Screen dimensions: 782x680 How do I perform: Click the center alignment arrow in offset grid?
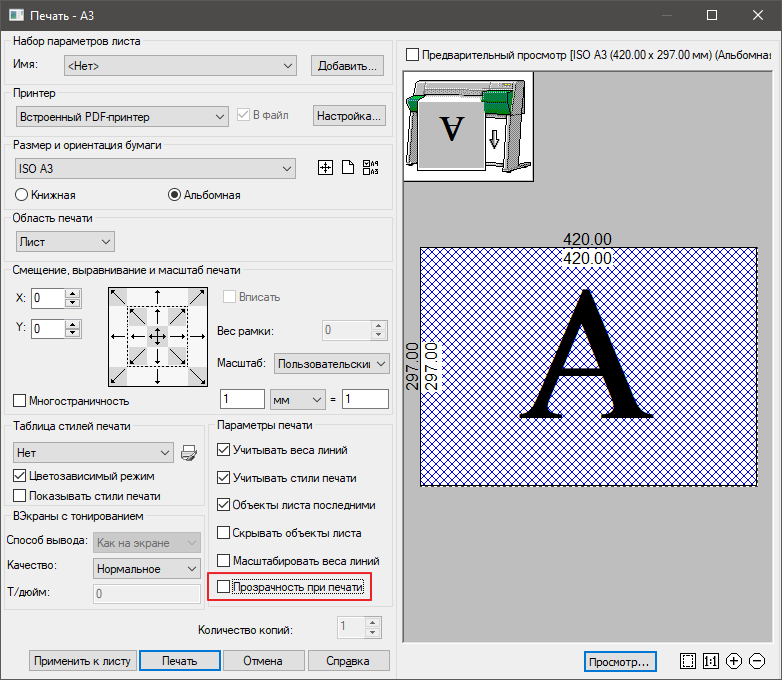(156, 337)
